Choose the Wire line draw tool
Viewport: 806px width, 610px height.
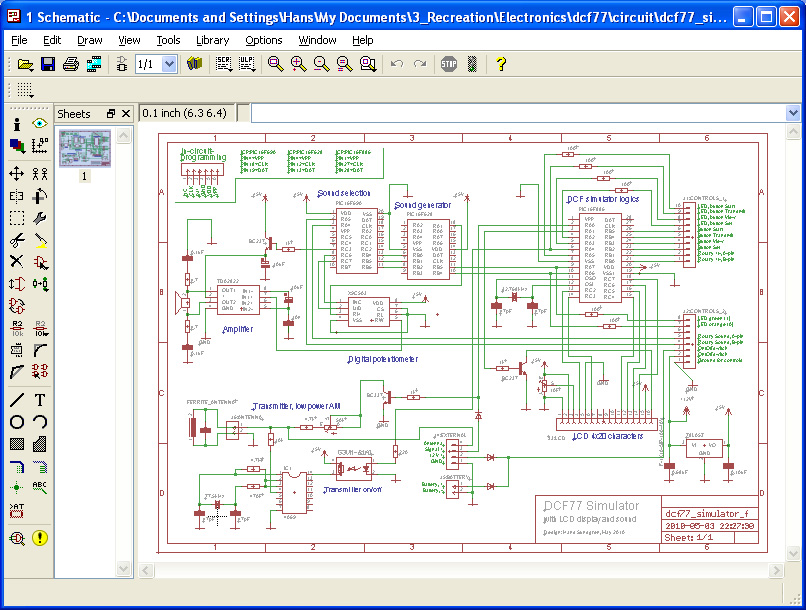(x=17, y=400)
